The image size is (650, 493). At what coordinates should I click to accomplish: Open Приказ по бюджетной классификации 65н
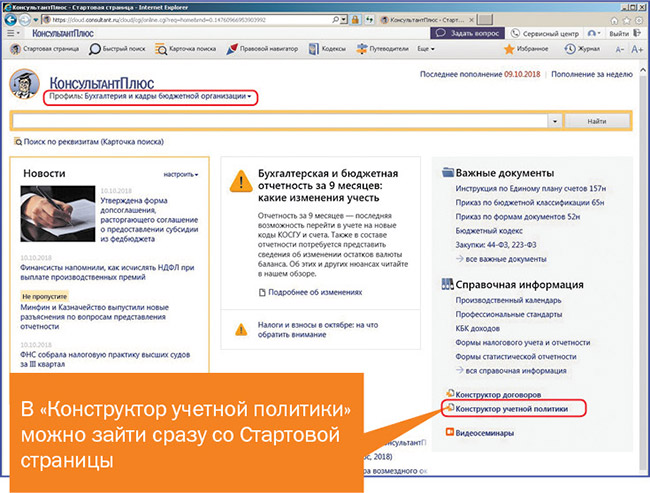(x=530, y=203)
